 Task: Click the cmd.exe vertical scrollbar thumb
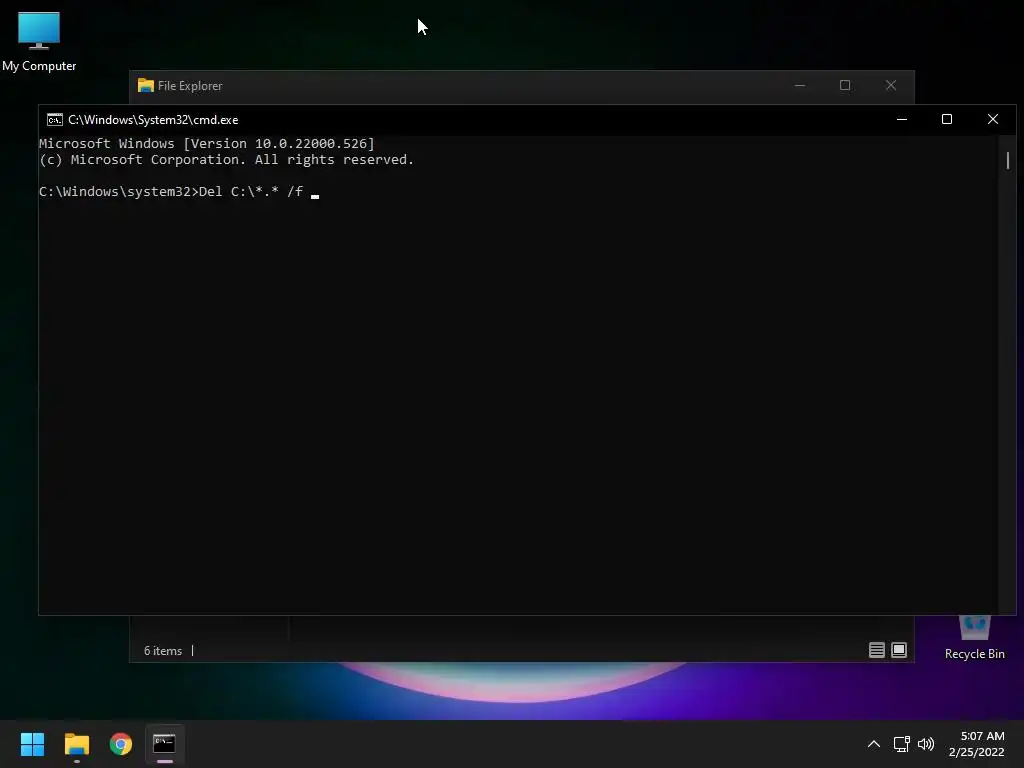(1008, 161)
